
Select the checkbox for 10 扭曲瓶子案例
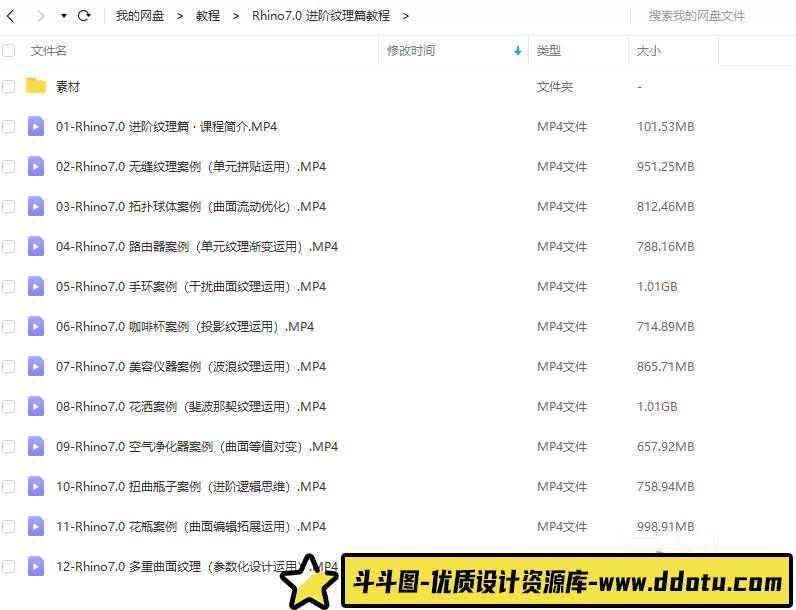[x=9, y=487]
